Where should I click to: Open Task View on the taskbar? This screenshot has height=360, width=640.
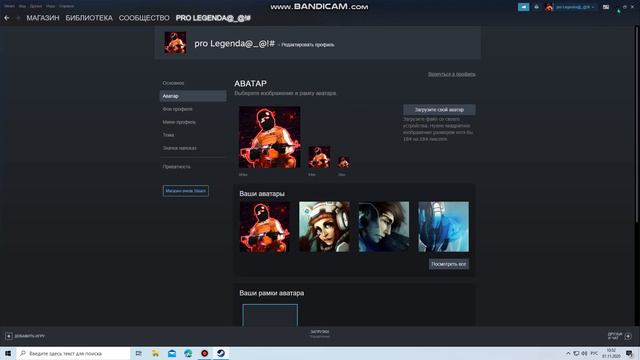point(139,353)
